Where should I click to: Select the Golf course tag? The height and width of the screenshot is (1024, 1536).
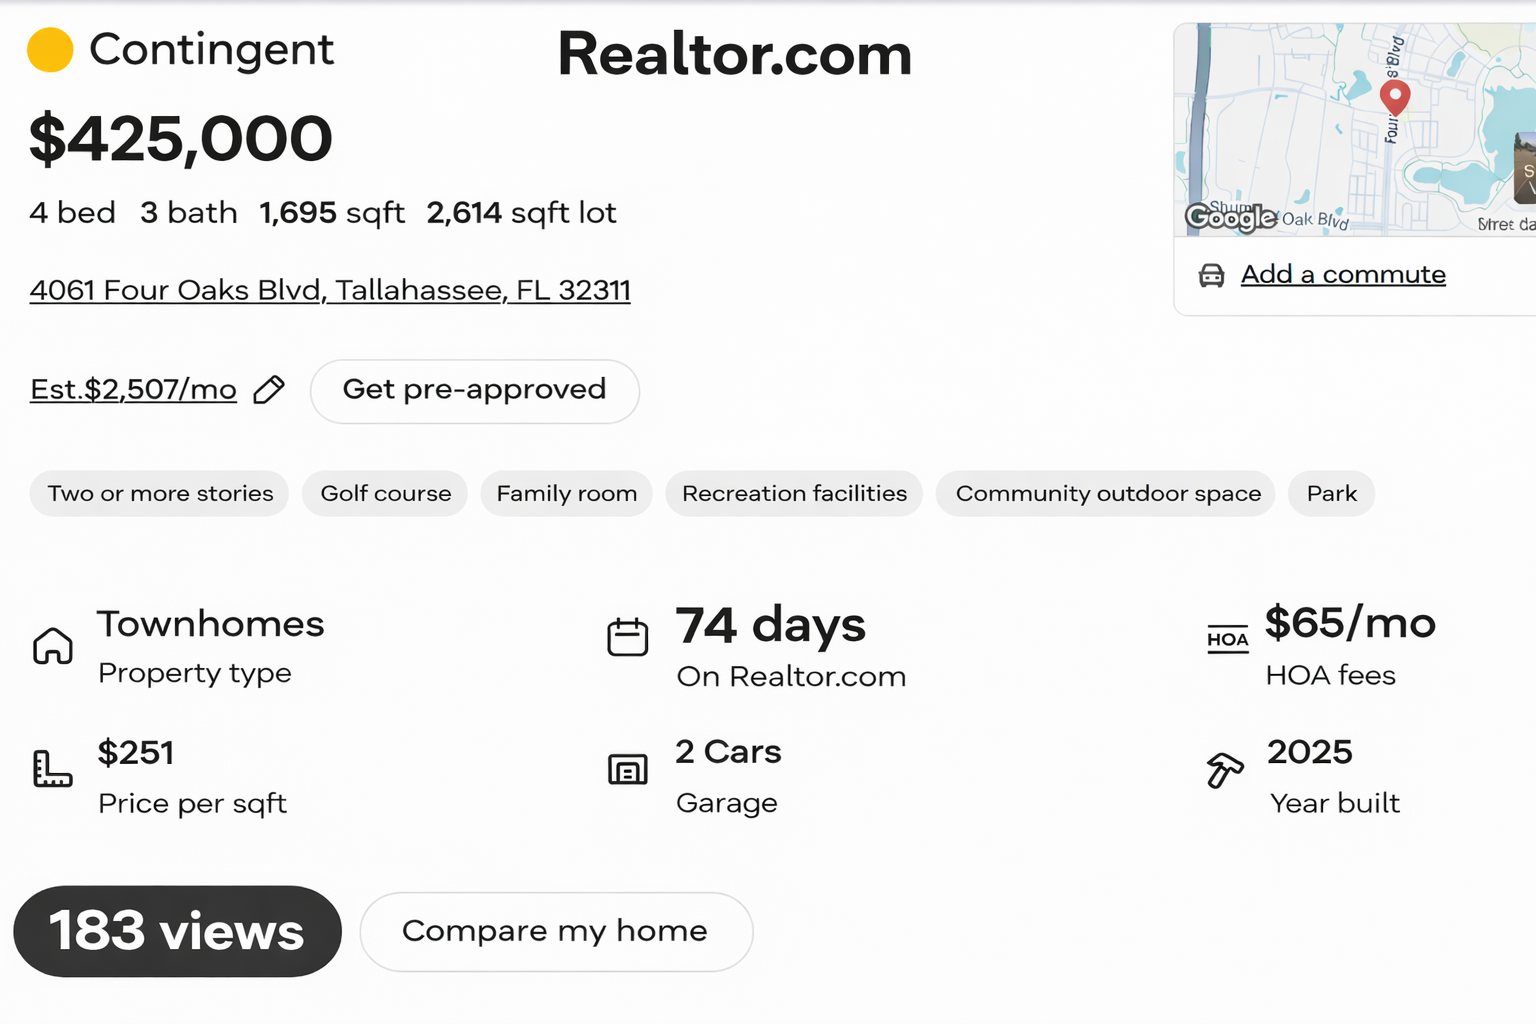coord(385,494)
